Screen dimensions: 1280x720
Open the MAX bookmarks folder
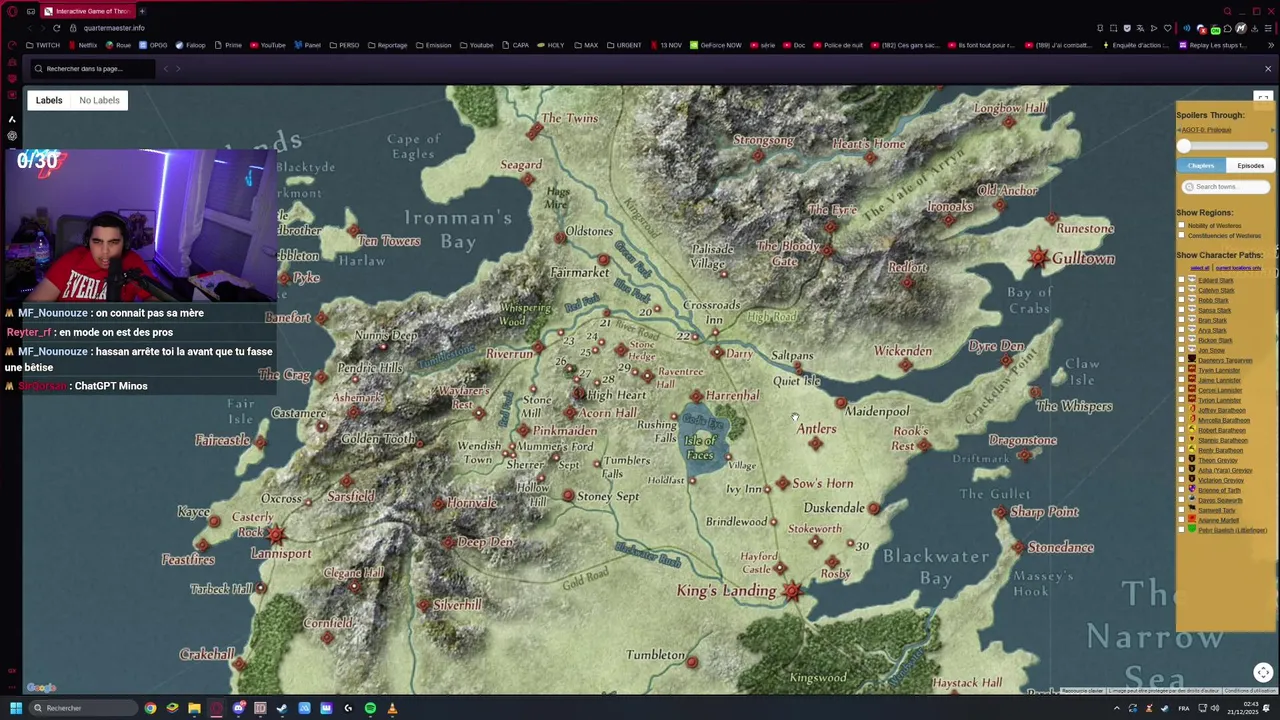click(585, 45)
